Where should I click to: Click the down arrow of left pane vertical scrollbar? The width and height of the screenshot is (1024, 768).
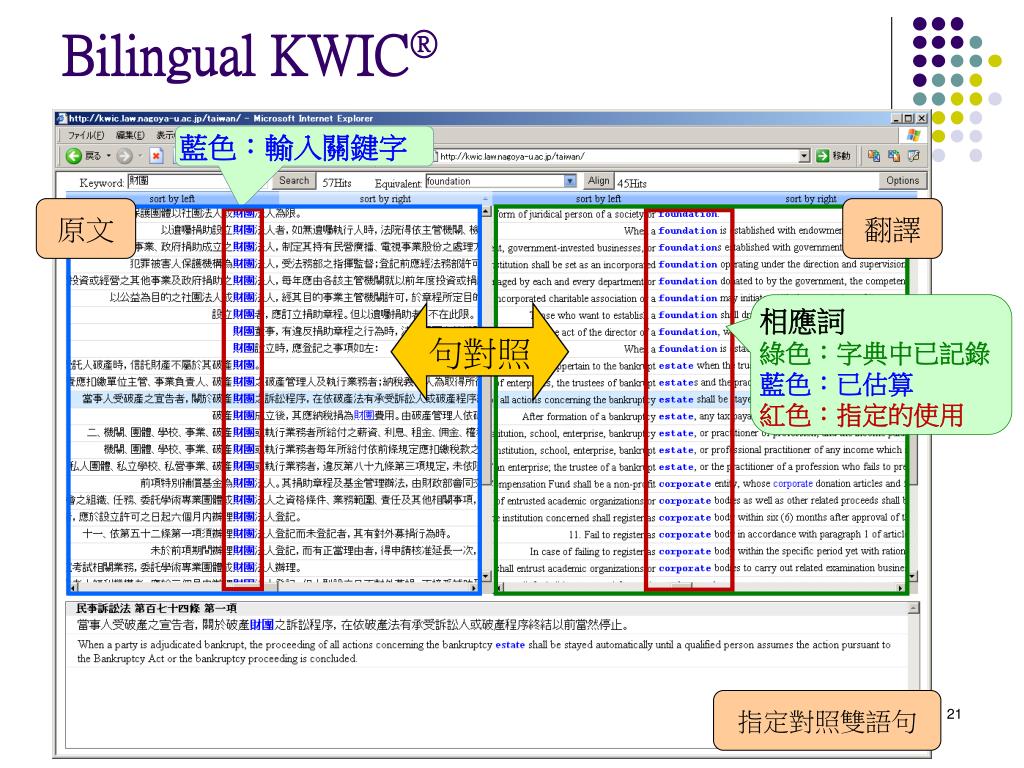pyautogui.click(x=485, y=576)
